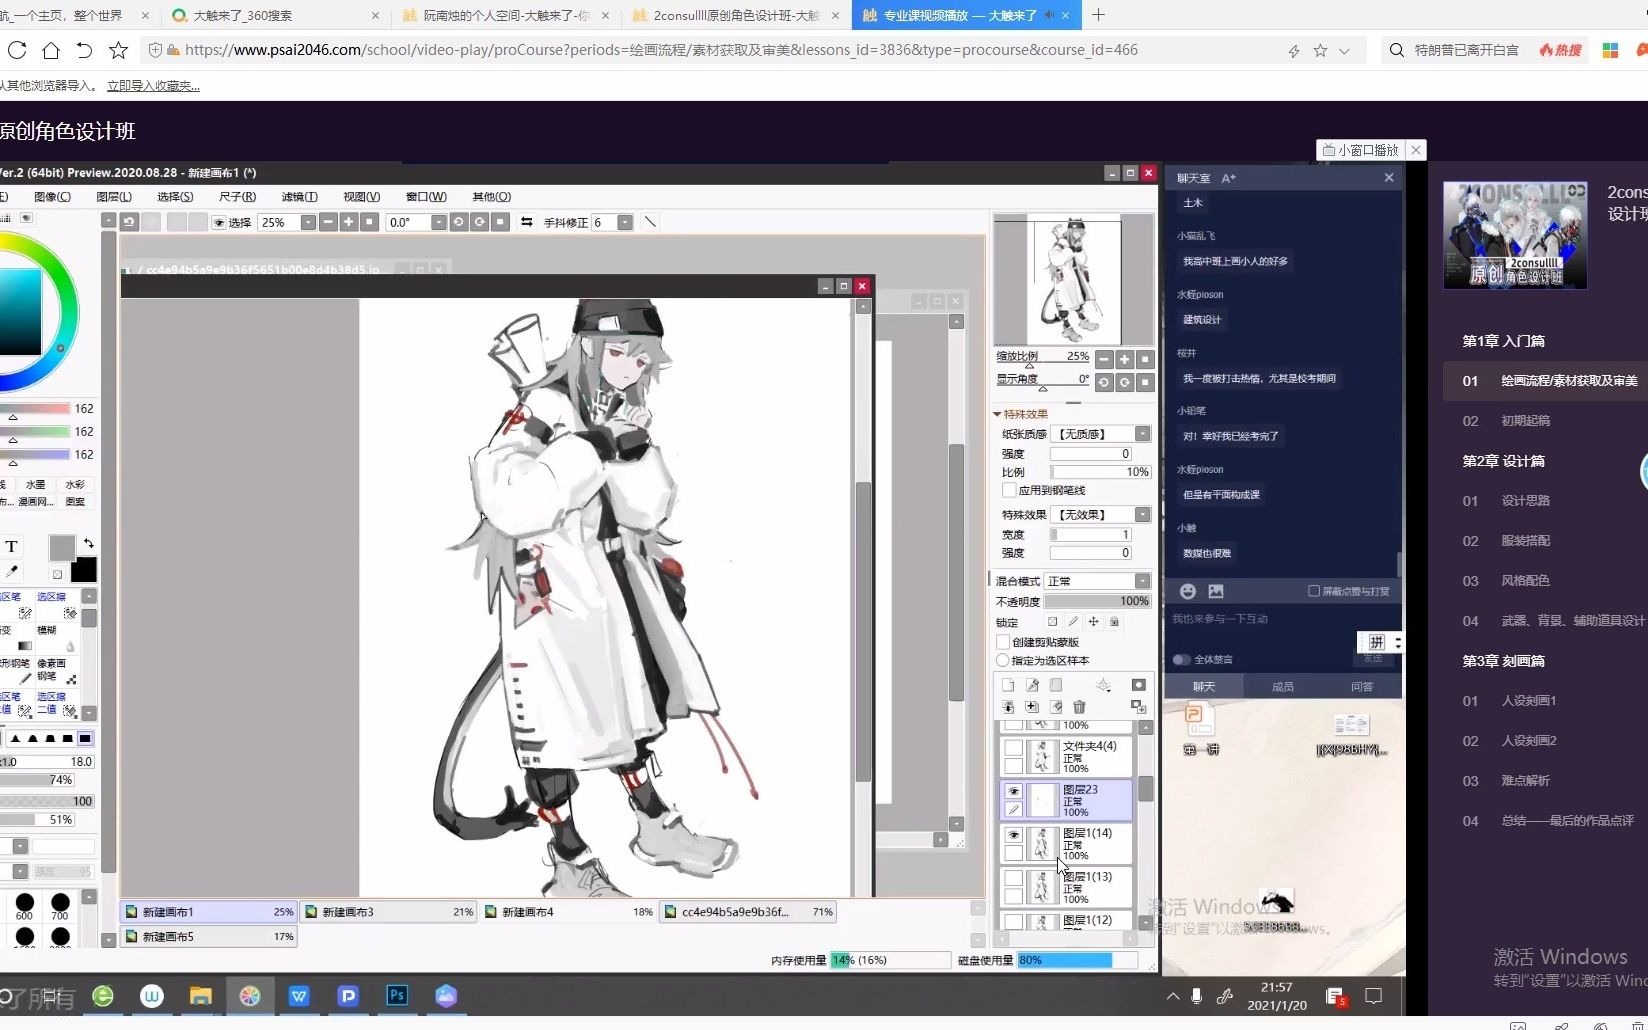Add a layer mask
The height and width of the screenshot is (1030, 1648).
coord(1138,685)
